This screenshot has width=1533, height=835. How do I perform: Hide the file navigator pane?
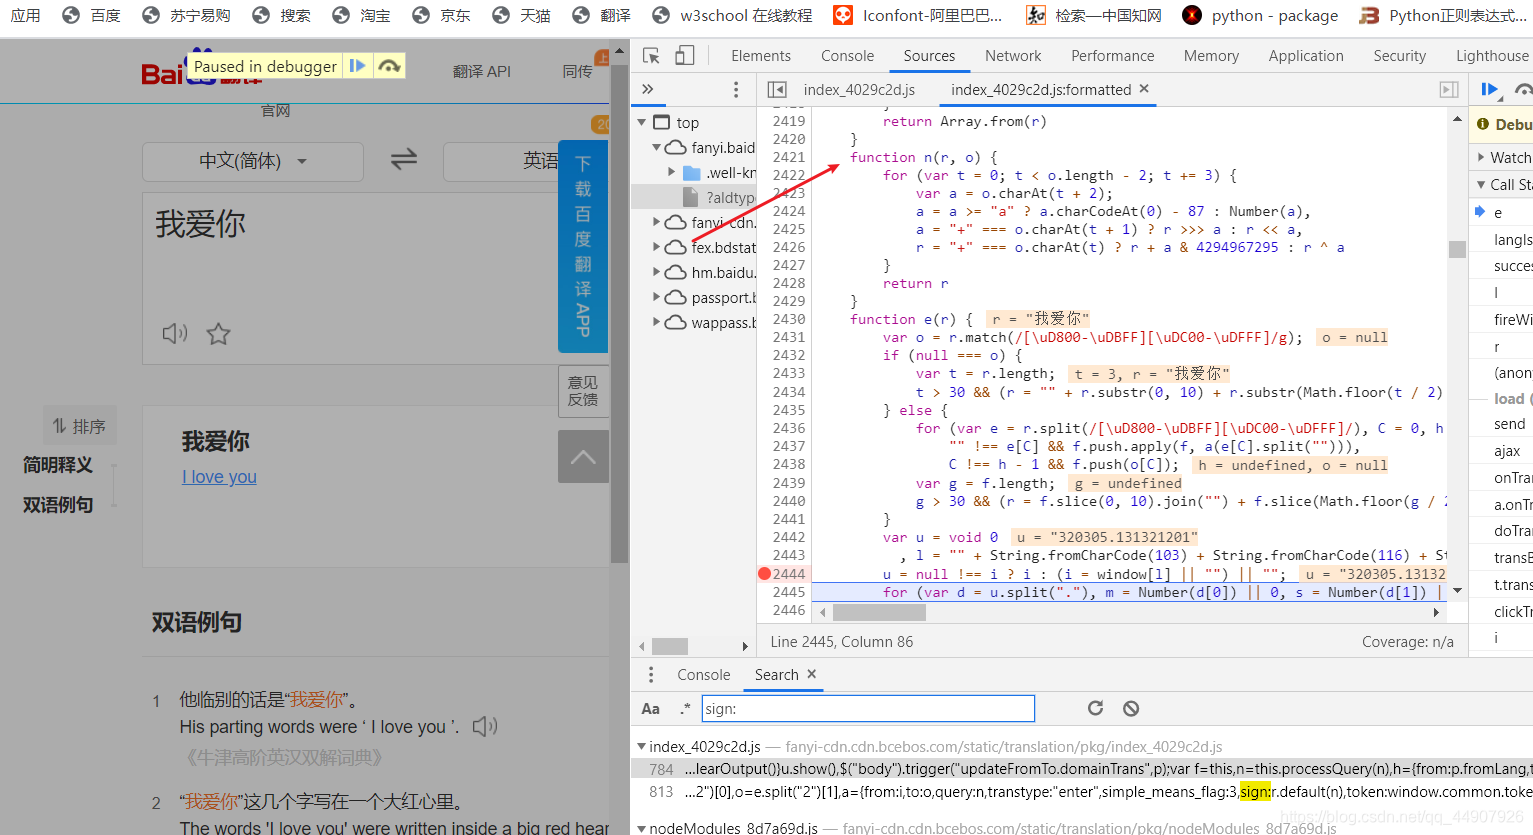pos(776,90)
